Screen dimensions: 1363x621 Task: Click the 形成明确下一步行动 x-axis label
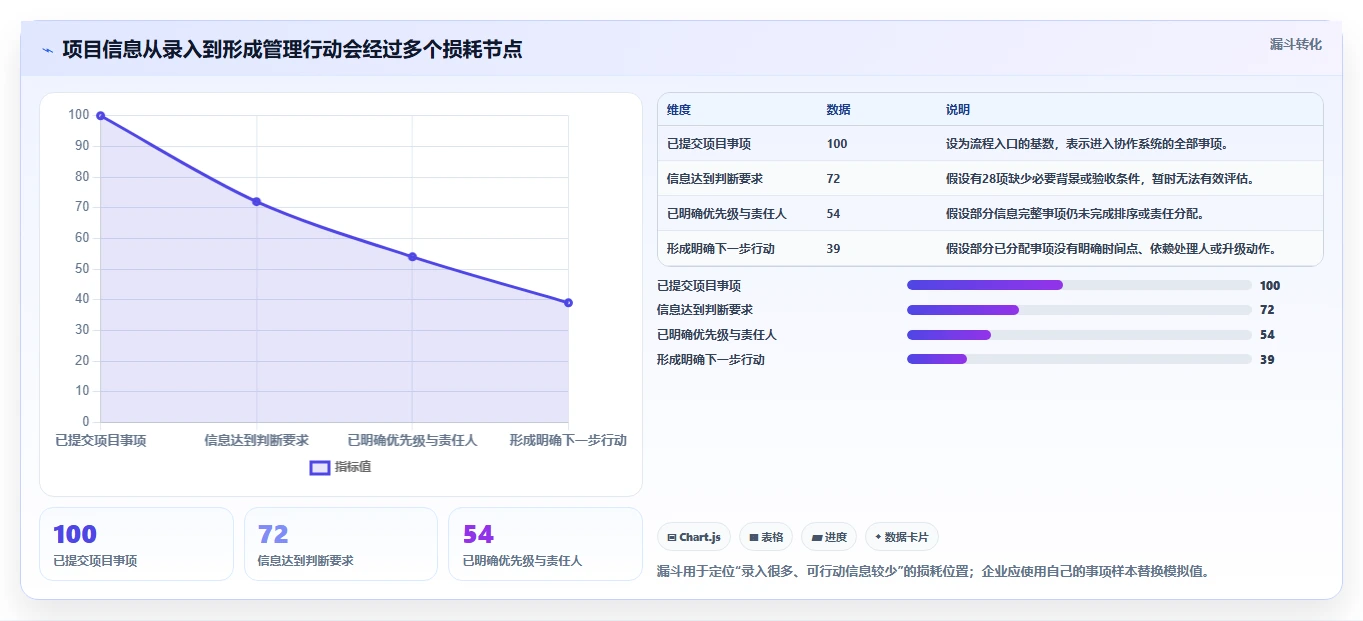tap(568, 440)
